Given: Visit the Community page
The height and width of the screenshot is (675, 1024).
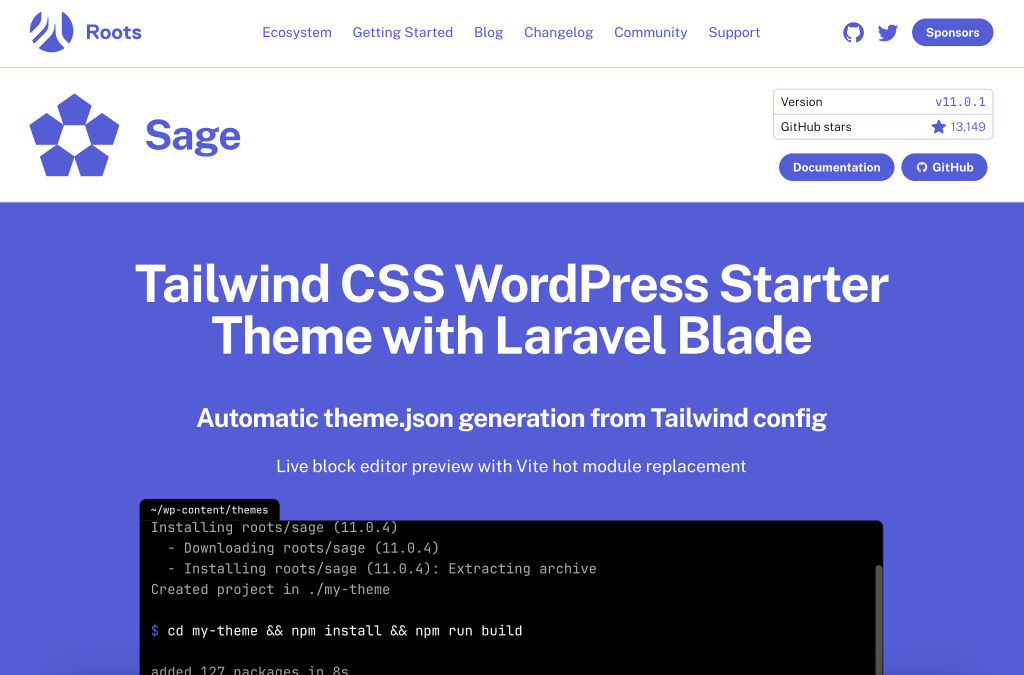Looking at the screenshot, I should tap(650, 32).
